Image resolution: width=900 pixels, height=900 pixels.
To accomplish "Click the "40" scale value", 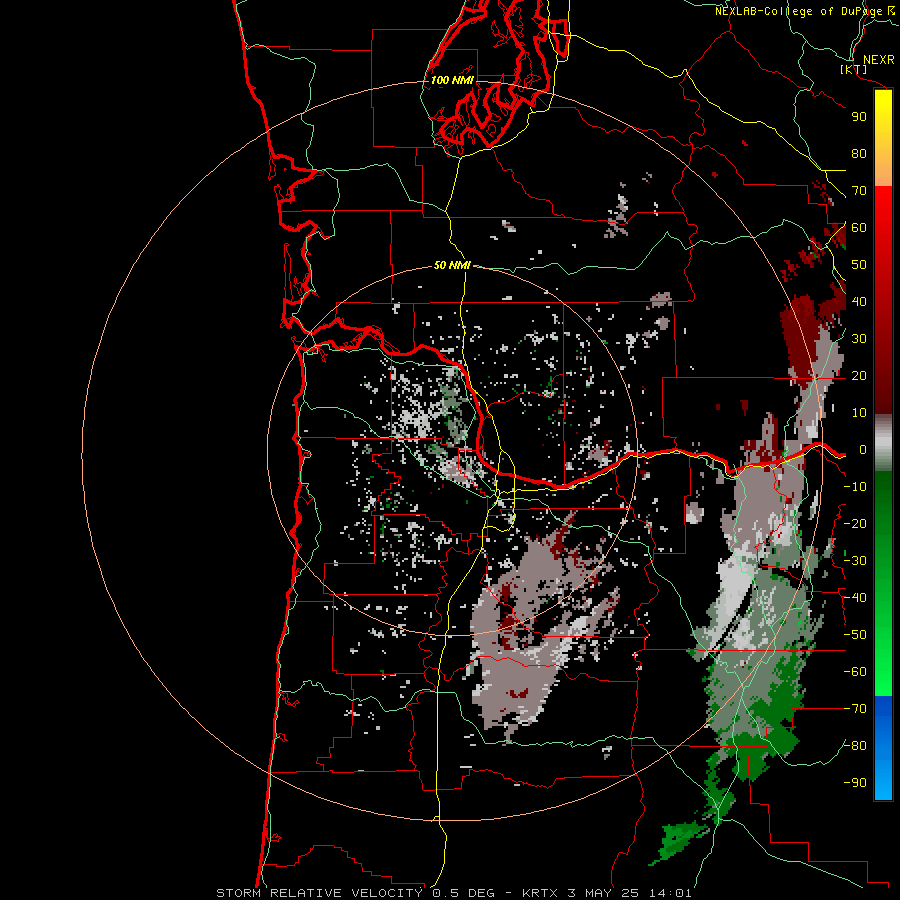I will [859, 302].
